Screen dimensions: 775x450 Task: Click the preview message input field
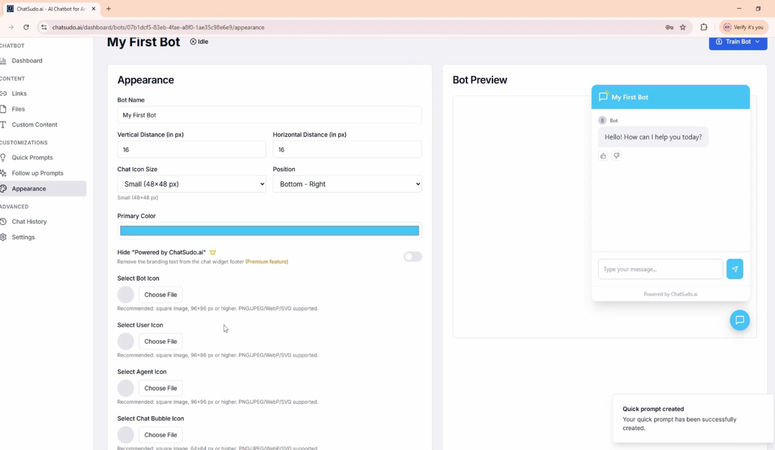click(x=660, y=270)
